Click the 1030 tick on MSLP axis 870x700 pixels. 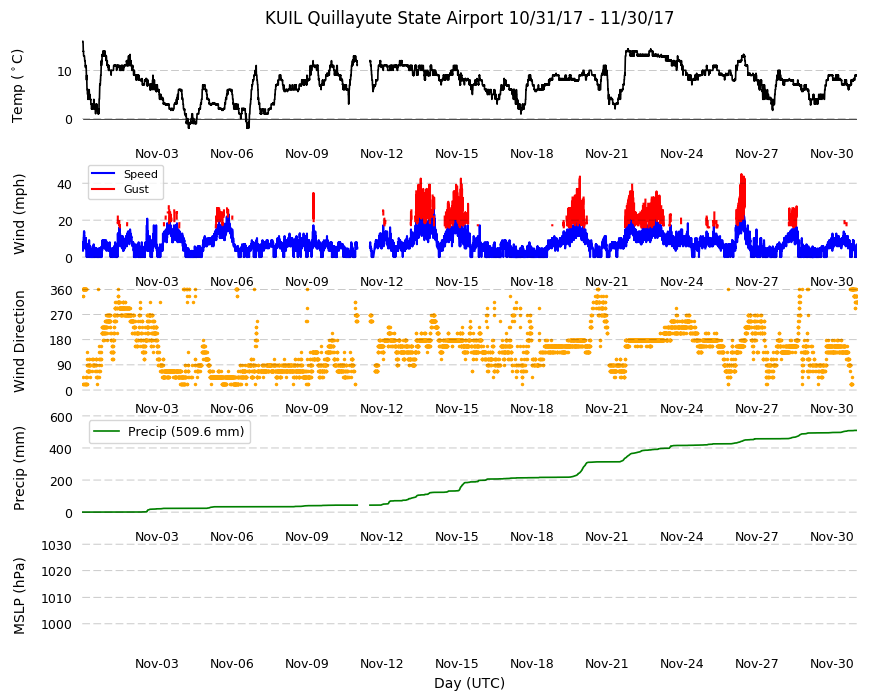(x=57, y=545)
